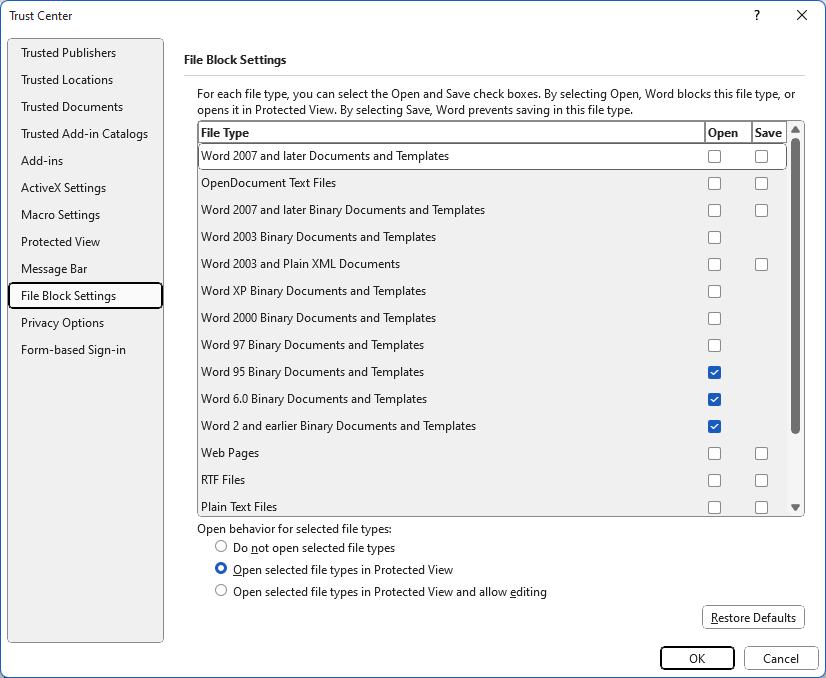This screenshot has height=678, width=826.
Task: Go to Trusted Add-in Catalogs
Action: (85, 134)
